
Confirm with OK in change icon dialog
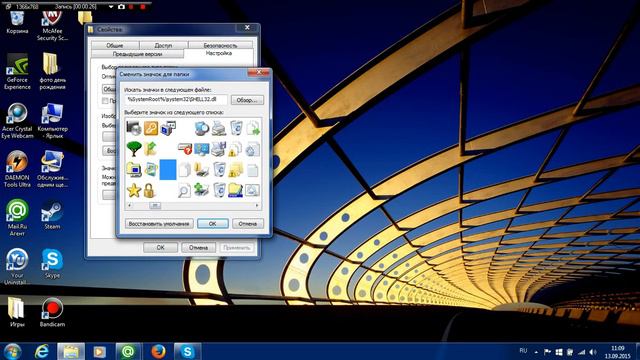pyautogui.click(x=213, y=224)
